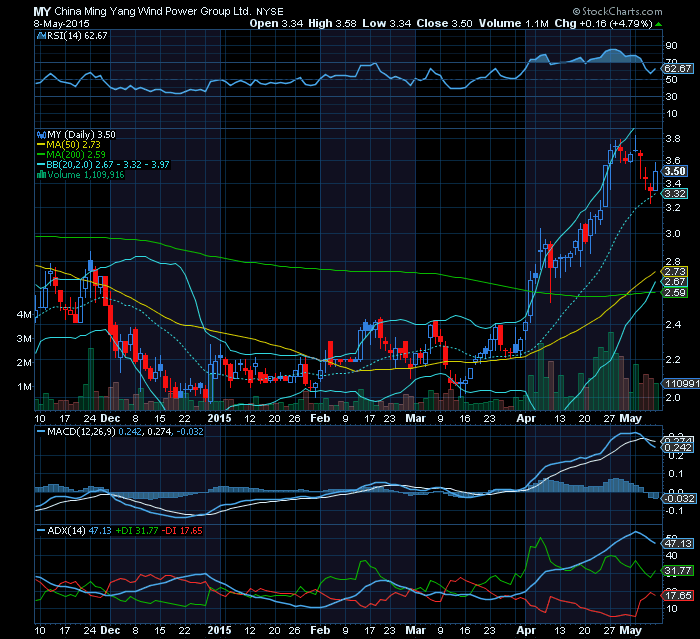Viewport: 700px width, 639px height.
Task: Click the 3.50 last-price tag on price axis
Action: 675,171
